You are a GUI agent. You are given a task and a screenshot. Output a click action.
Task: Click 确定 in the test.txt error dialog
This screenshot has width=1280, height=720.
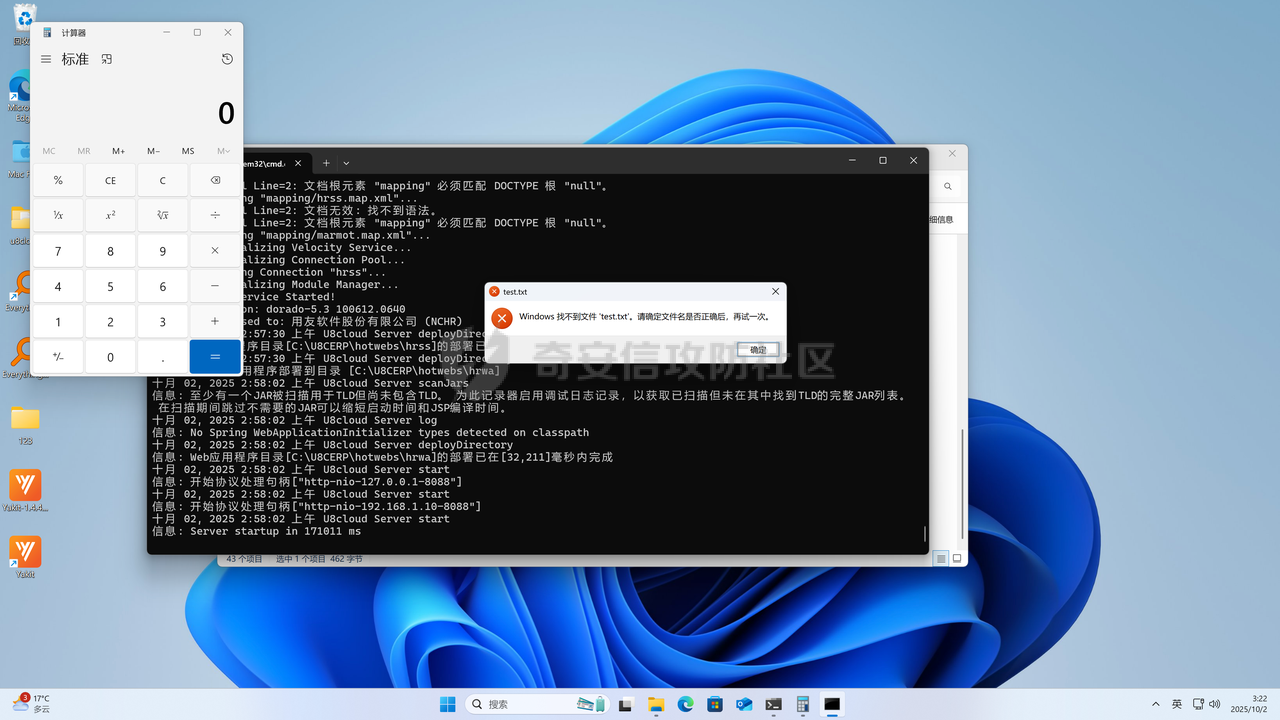coord(758,349)
